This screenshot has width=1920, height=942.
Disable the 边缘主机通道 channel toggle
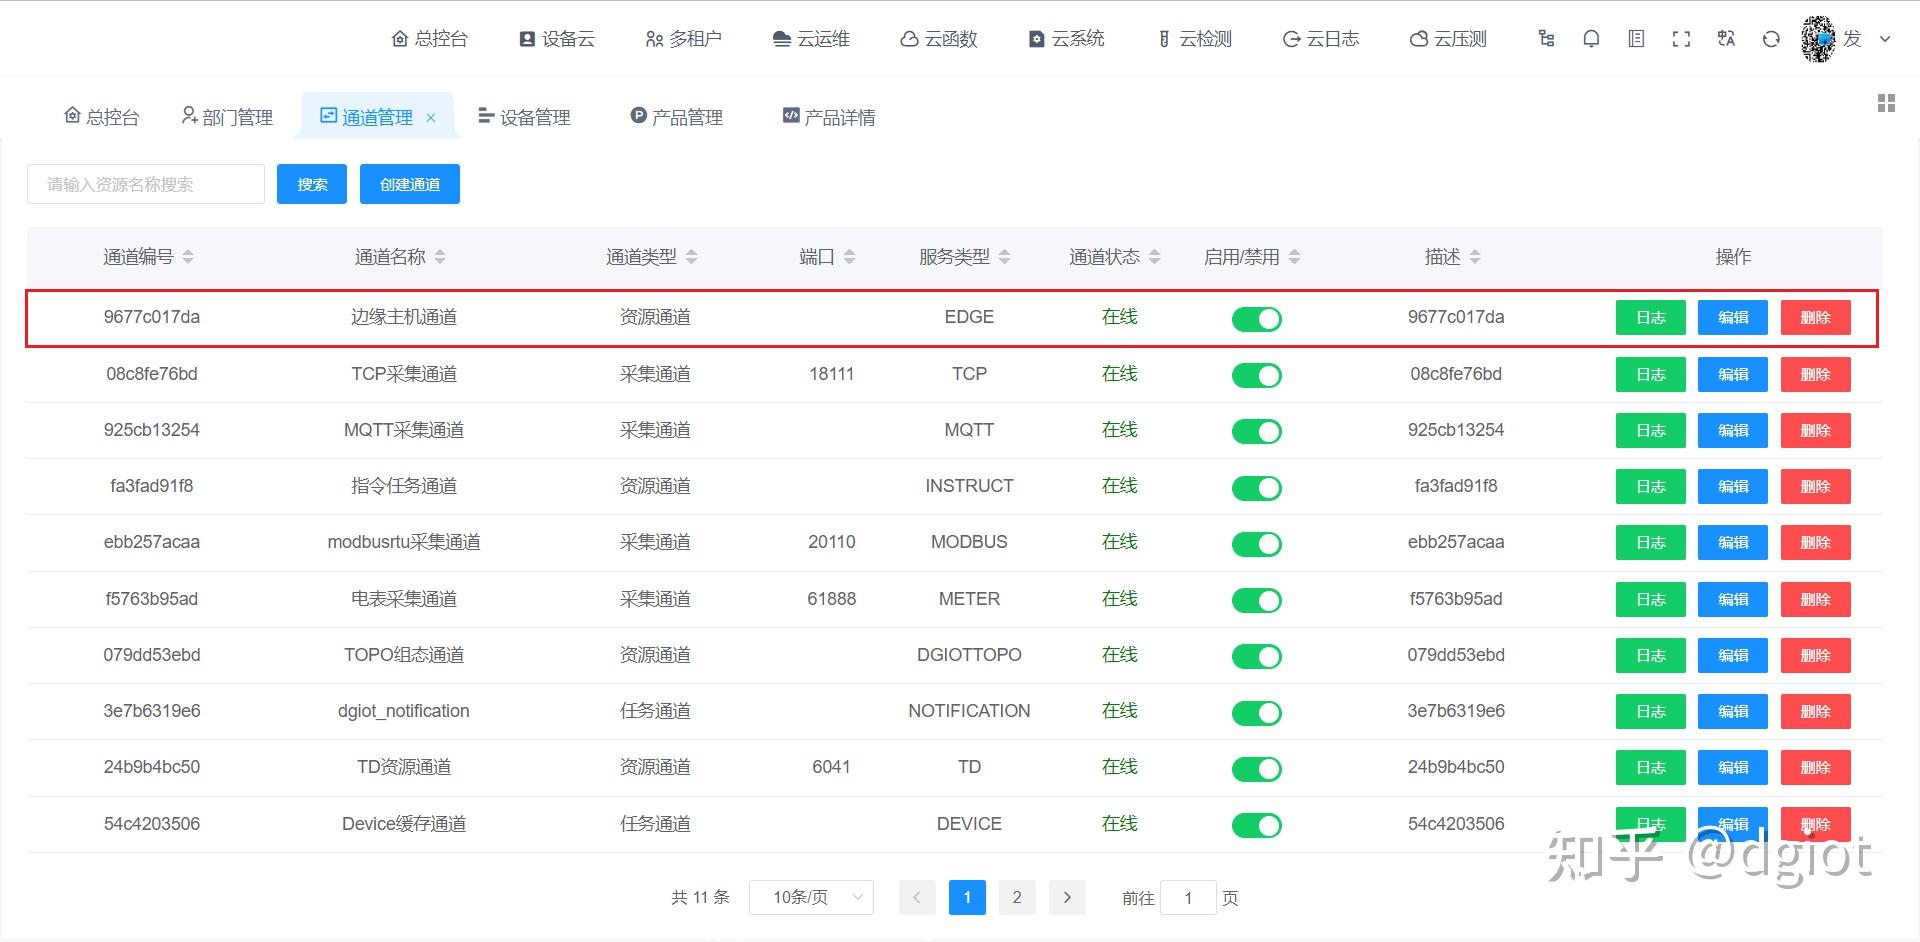click(x=1256, y=319)
